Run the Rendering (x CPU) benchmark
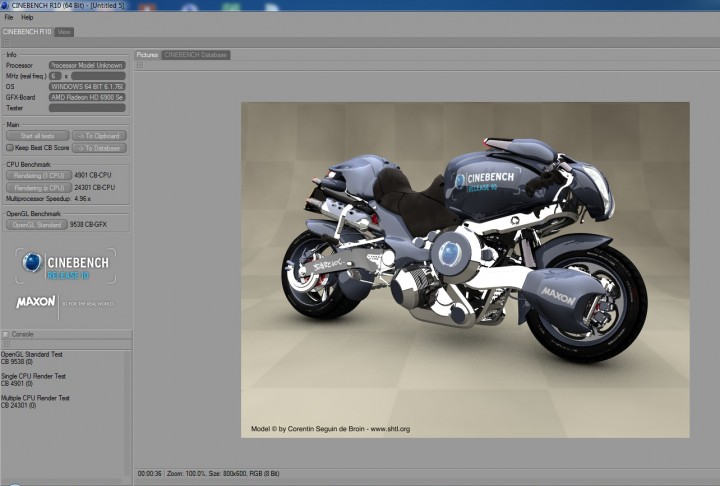The width and height of the screenshot is (720, 486). pos(39,187)
